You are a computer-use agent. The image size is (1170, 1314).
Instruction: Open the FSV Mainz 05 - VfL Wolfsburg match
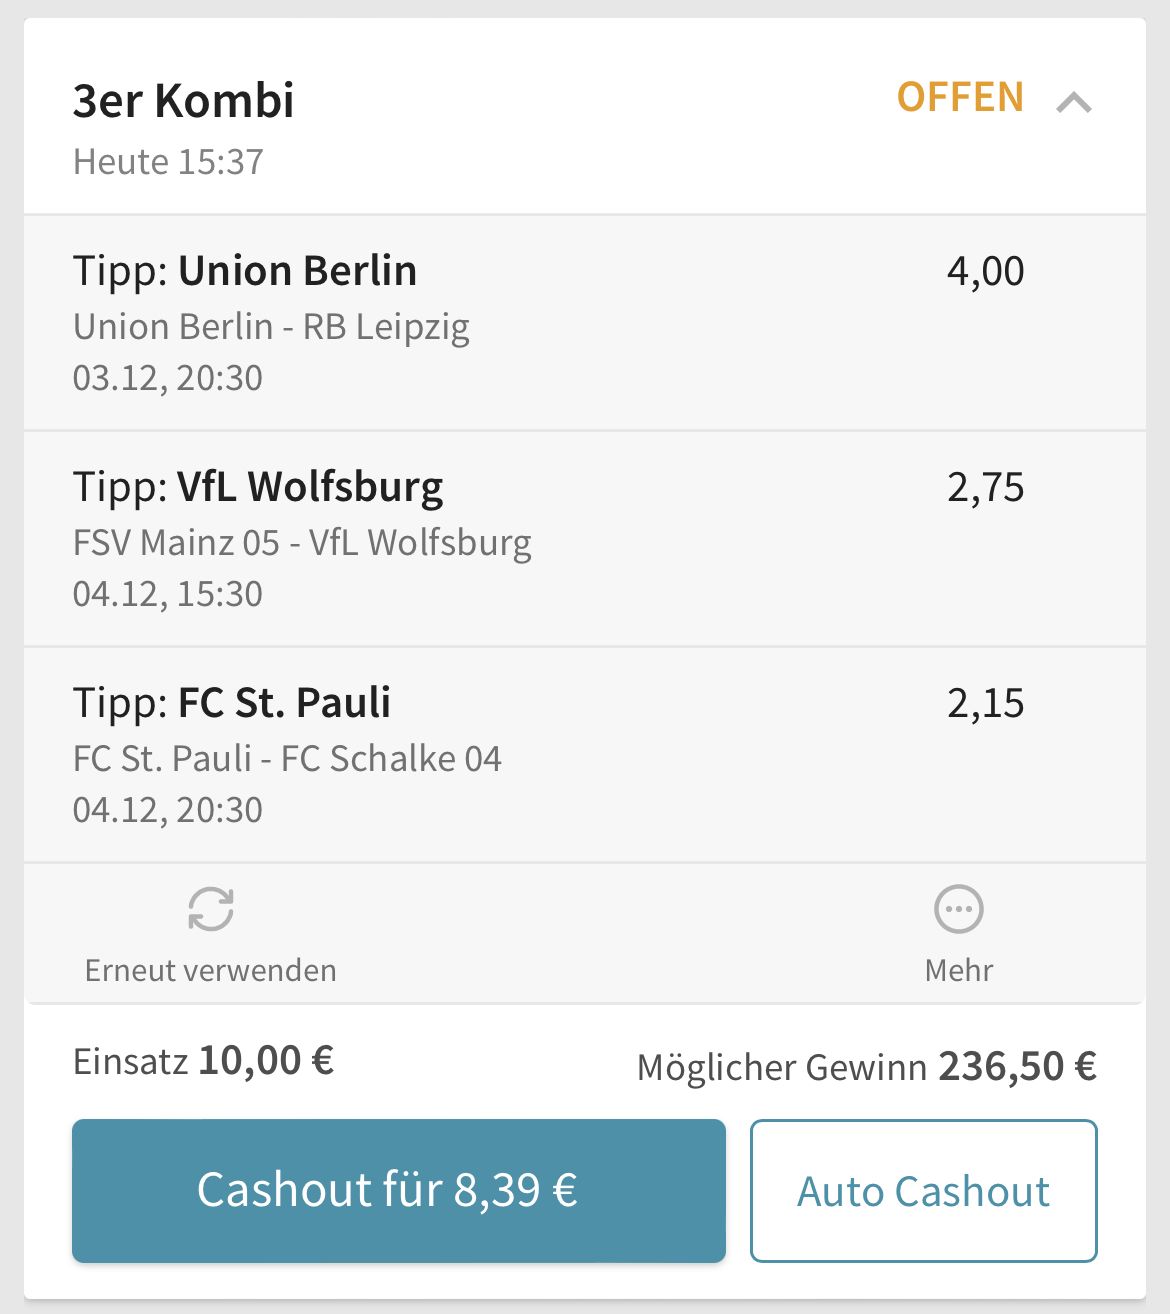click(x=302, y=543)
